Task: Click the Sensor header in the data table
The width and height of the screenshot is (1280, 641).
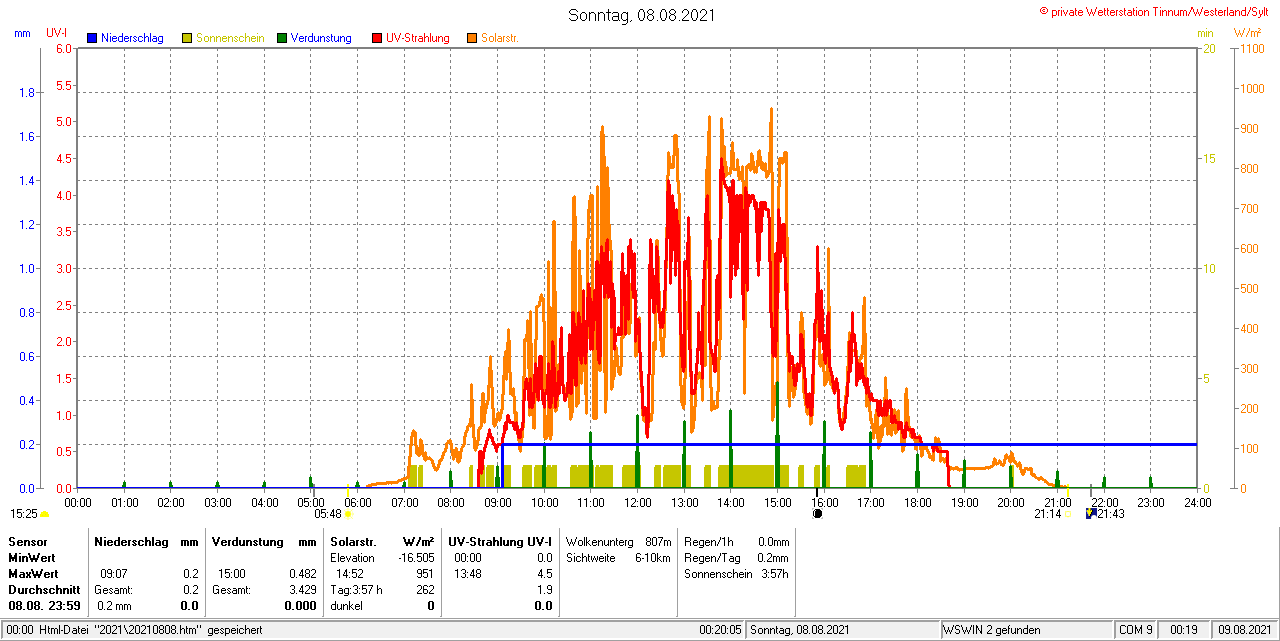Action: pos(27,541)
